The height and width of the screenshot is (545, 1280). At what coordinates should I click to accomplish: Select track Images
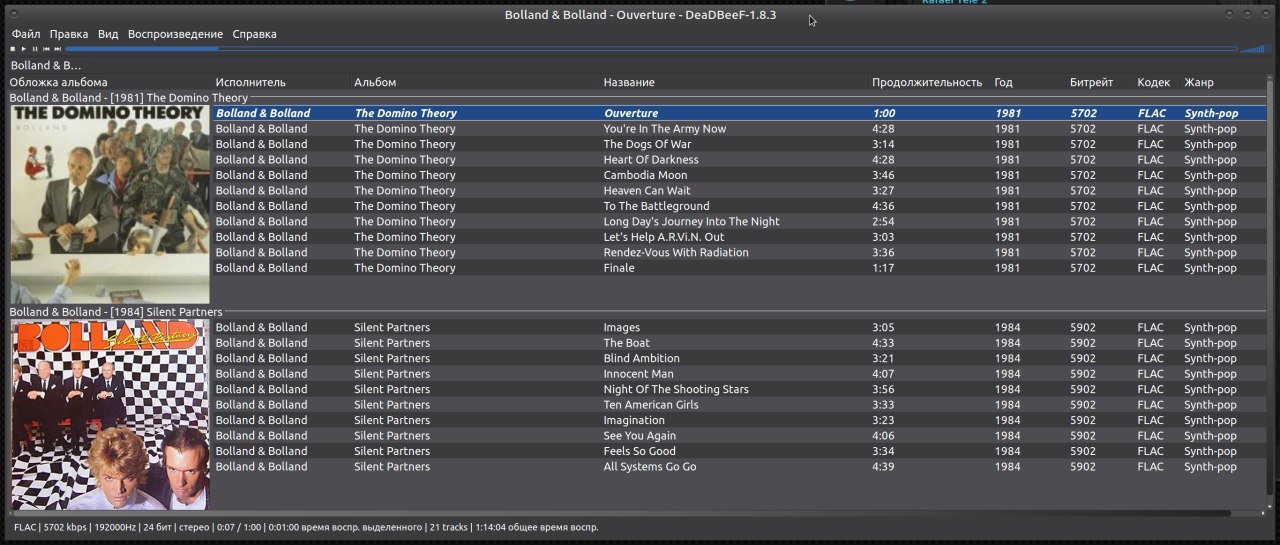740,327
